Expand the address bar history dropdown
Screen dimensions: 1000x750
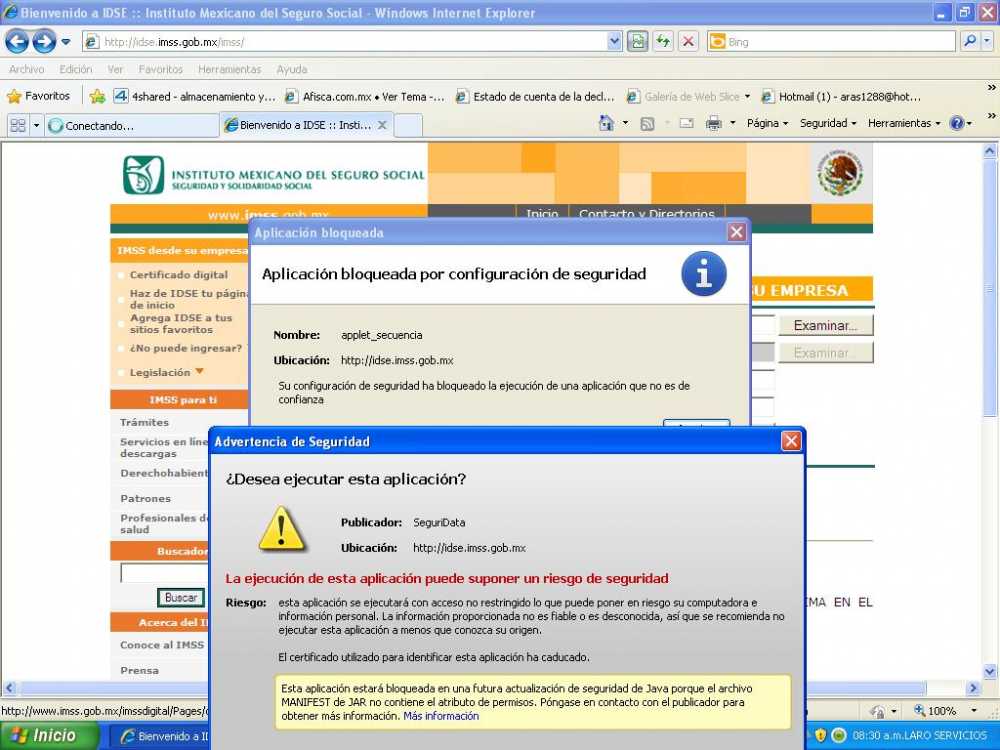coord(614,42)
